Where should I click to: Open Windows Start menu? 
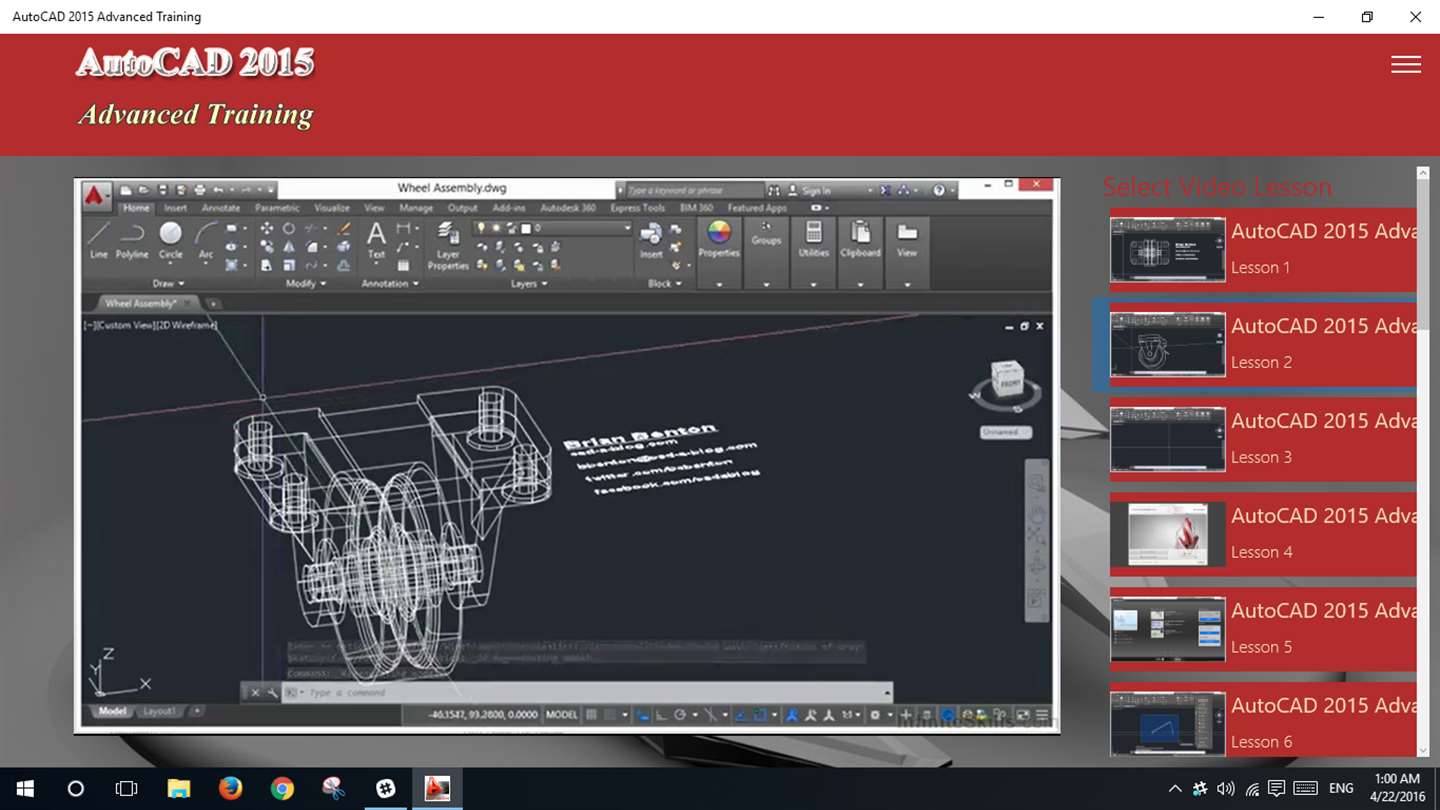coord(25,789)
